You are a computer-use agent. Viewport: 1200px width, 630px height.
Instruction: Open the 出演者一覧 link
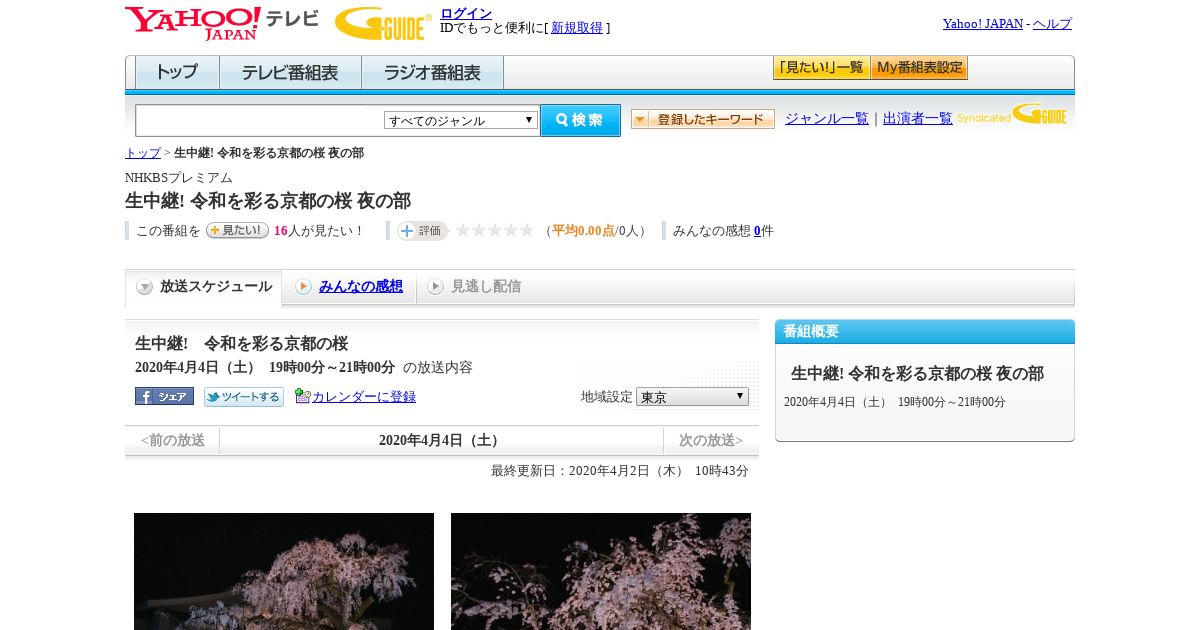tap(918, 118)
